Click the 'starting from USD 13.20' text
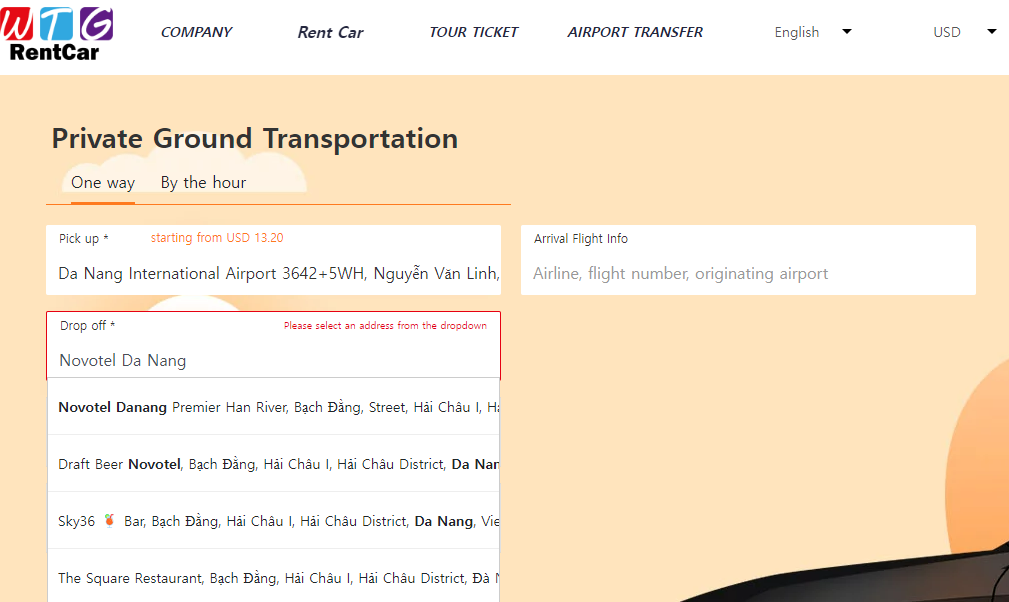This screenshot has height=602, width=1009. tap(217, 238)
